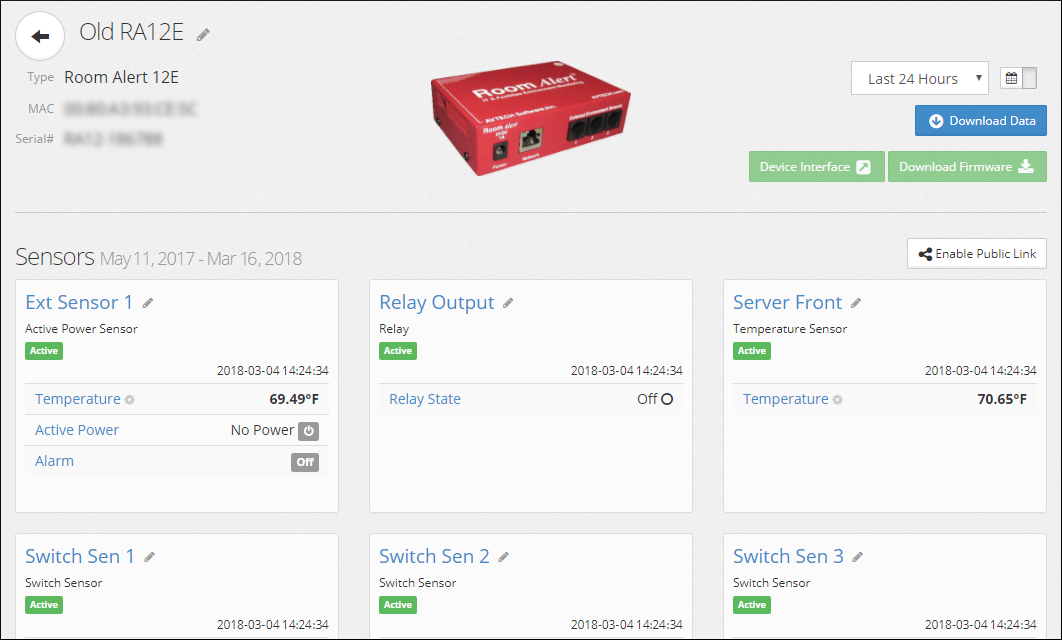
Task: Open the Active Power link
Action: click(77, 430)
